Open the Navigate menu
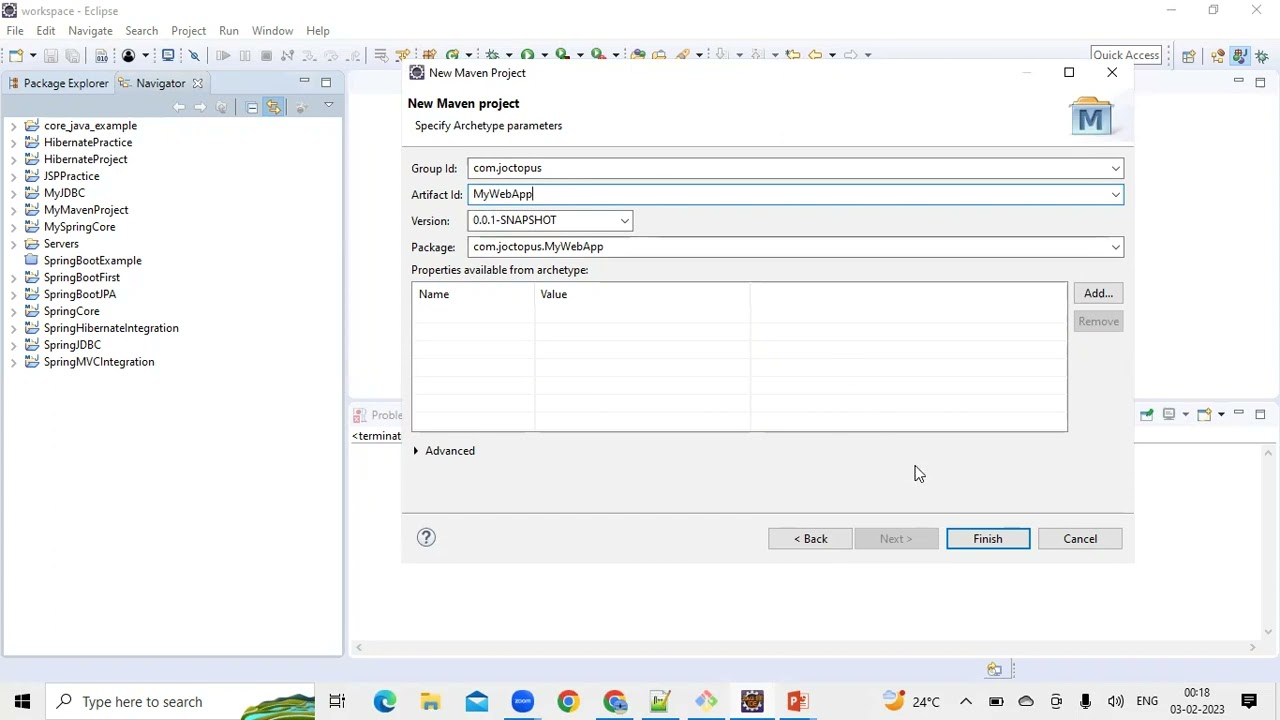This screenshot has width=1280, height=720. click(x=90, y=31)
